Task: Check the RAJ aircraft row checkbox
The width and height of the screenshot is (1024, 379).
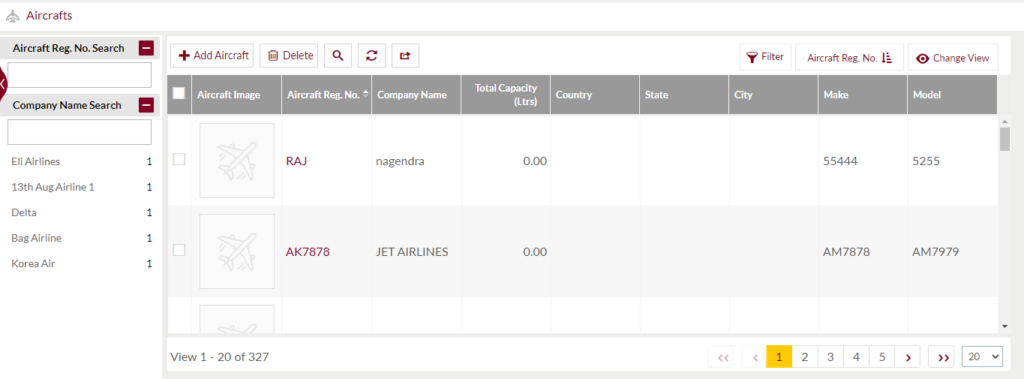Action: [x=178, y=159]
